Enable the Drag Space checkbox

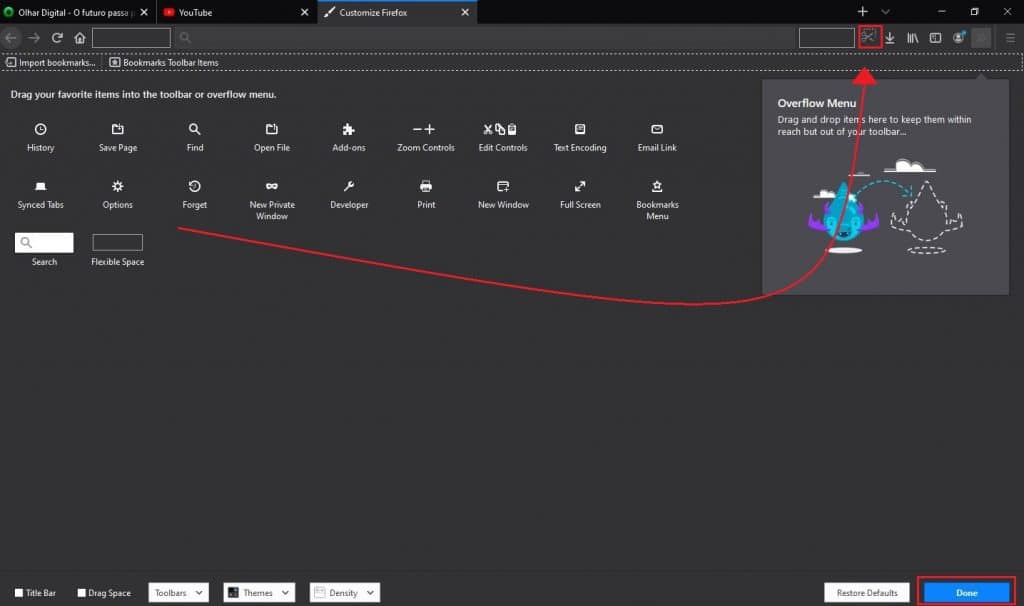point(82,593)
